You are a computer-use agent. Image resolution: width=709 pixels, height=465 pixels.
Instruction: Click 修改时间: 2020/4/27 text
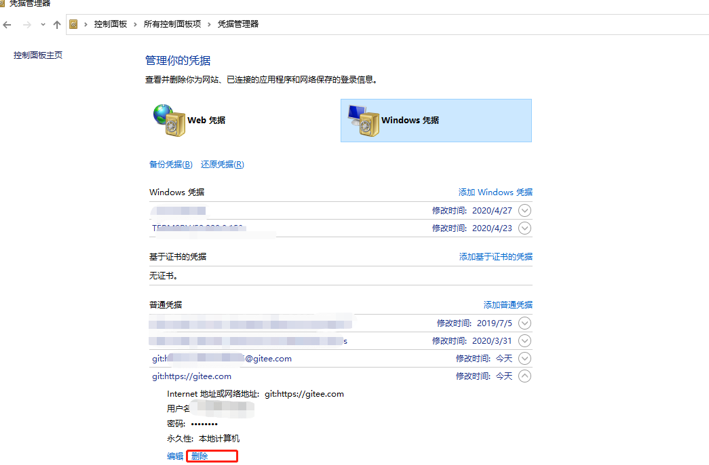(472, 211)
